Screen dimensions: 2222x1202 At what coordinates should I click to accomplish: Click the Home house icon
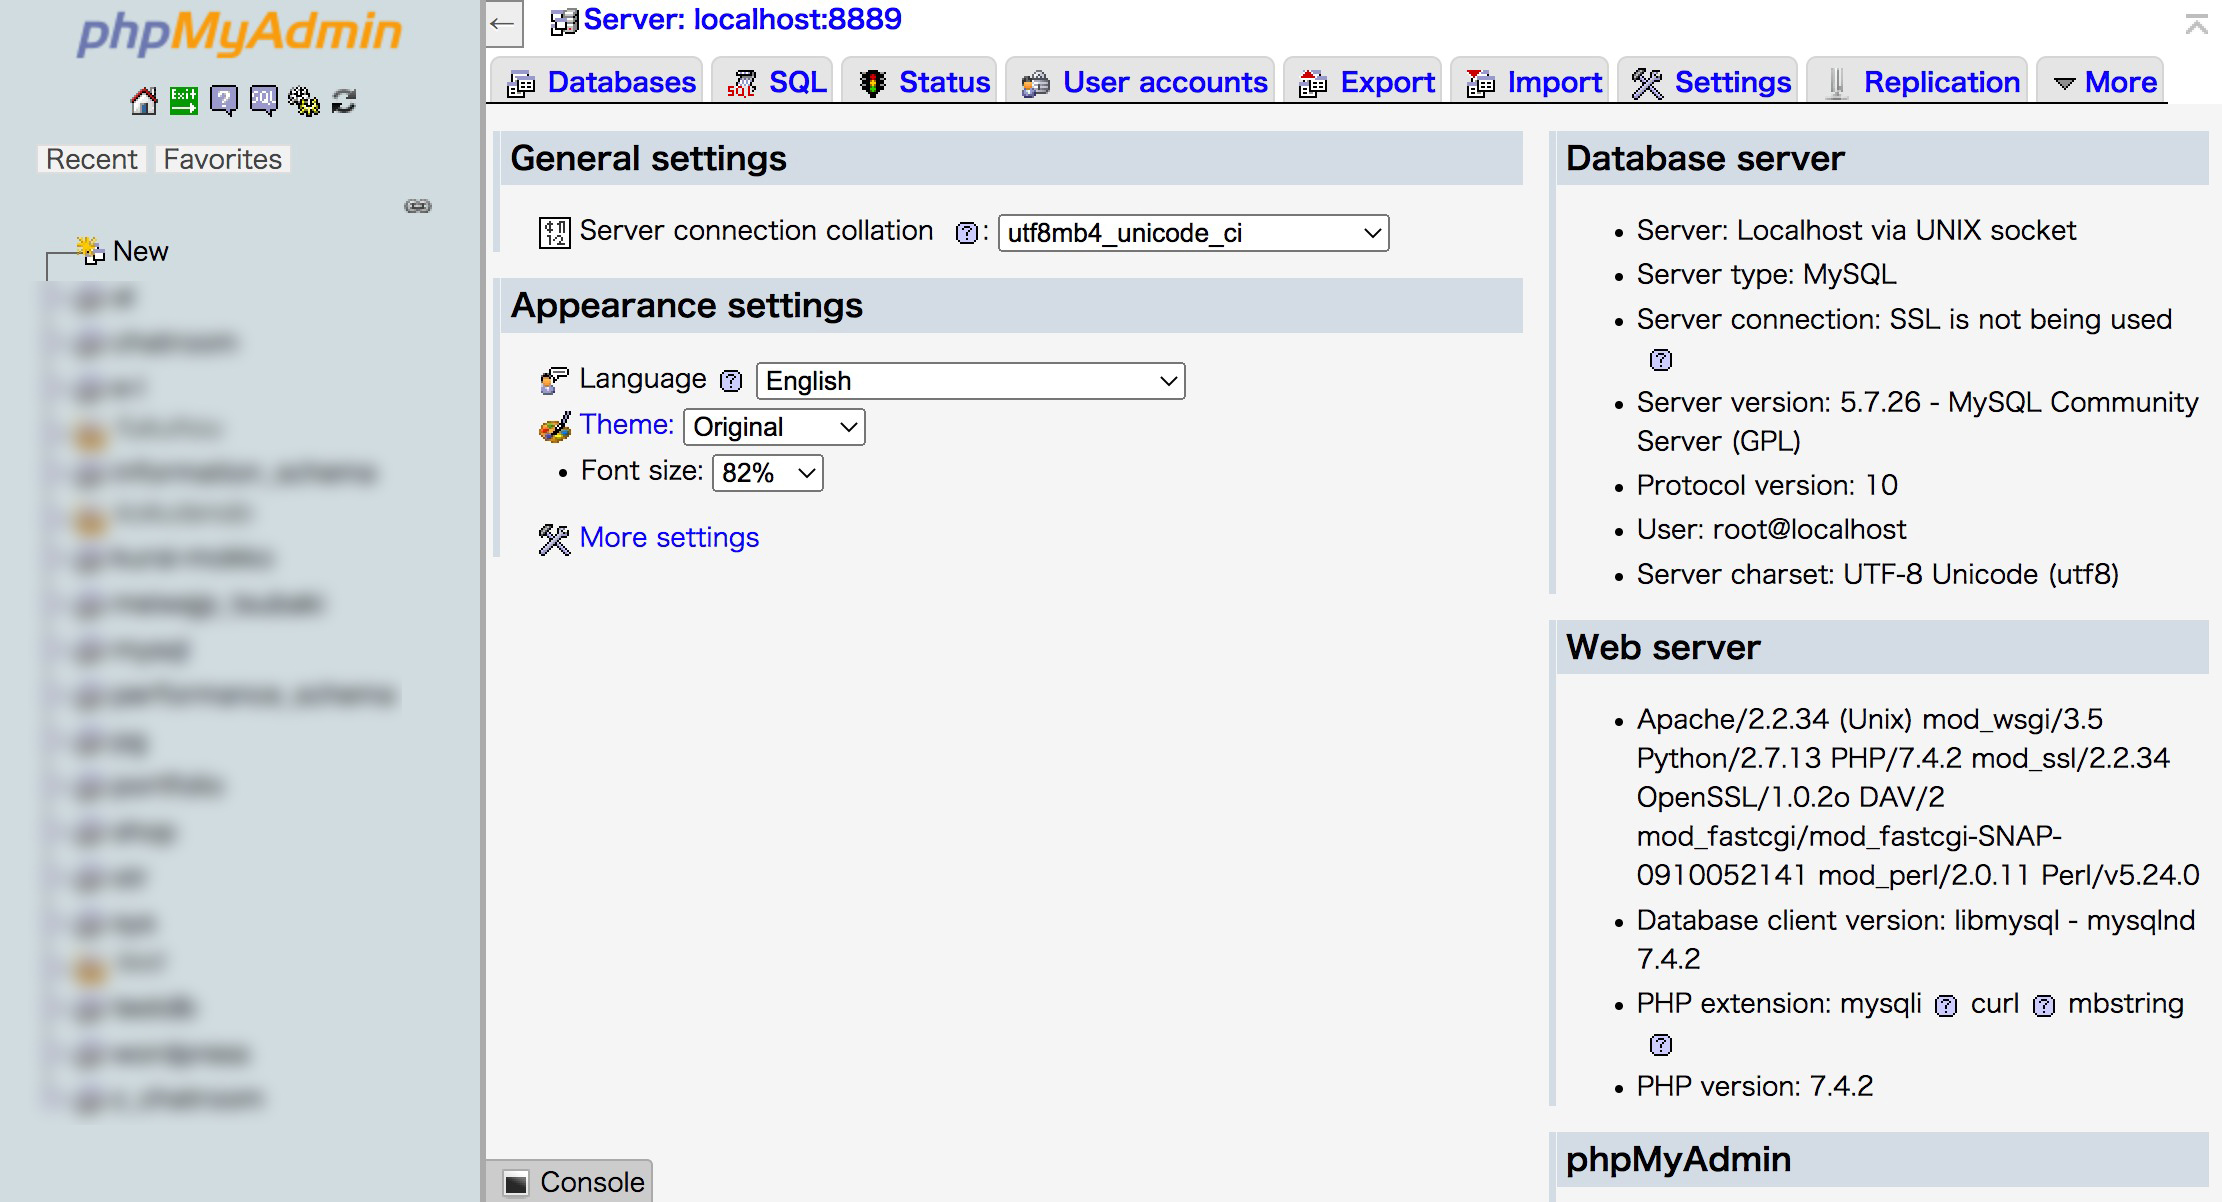(x=144, y=101)
